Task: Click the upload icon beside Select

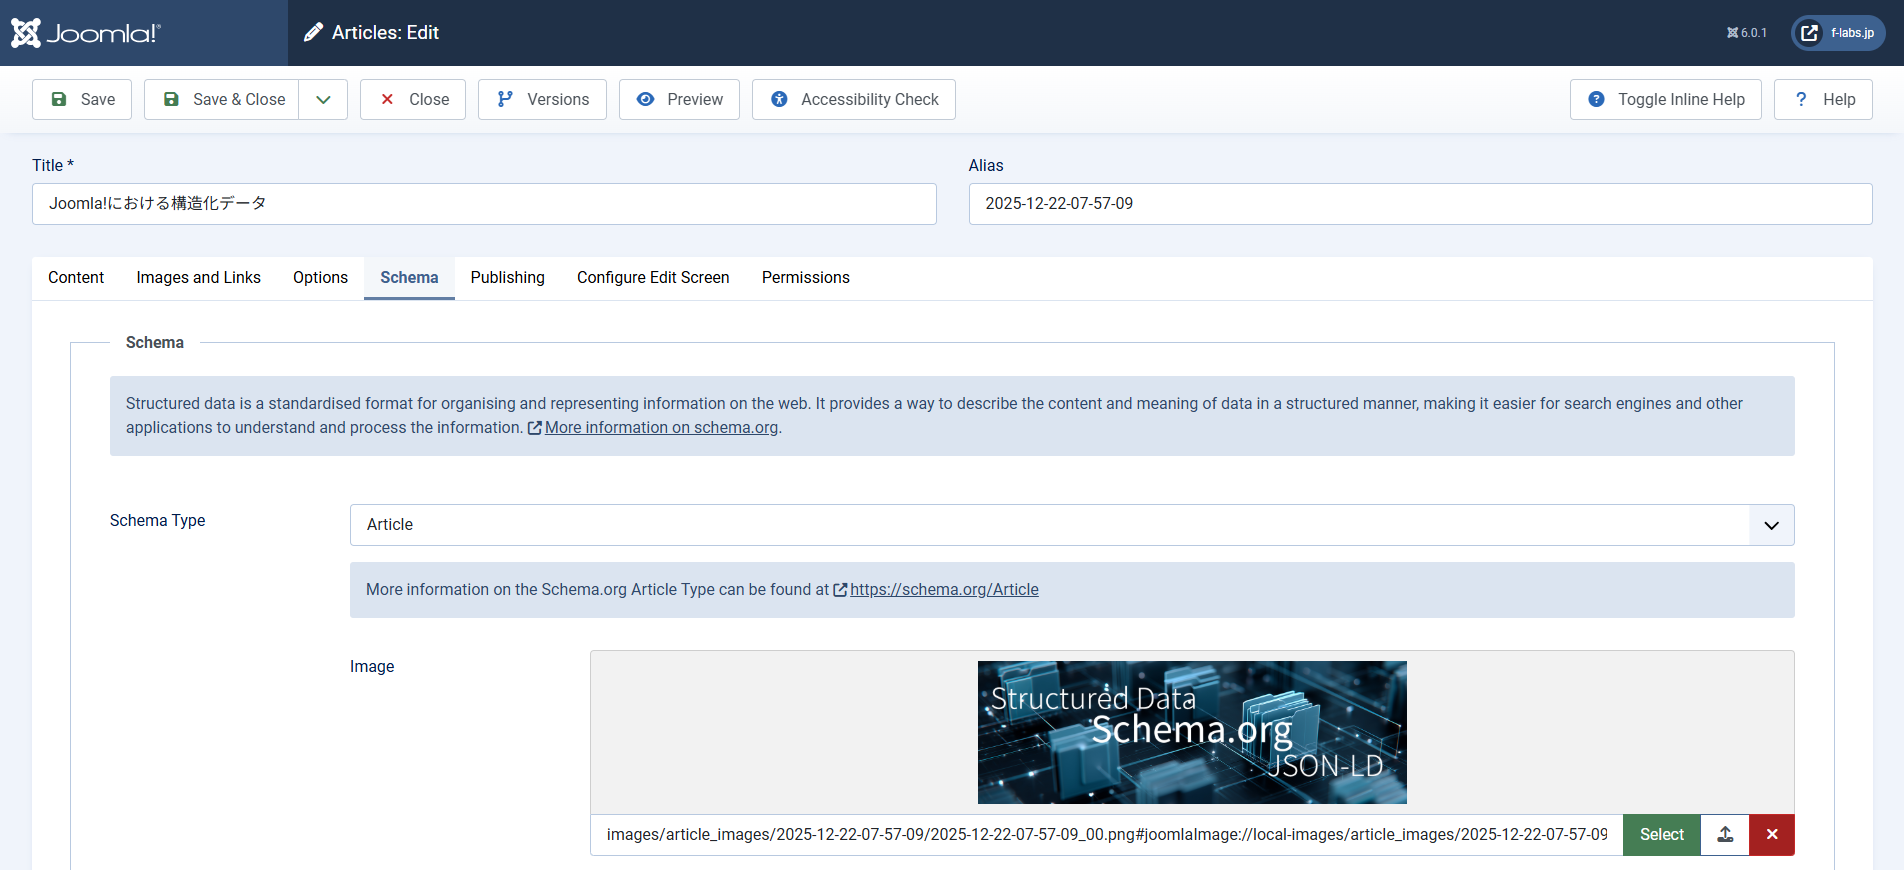Action: (1725, 835)
